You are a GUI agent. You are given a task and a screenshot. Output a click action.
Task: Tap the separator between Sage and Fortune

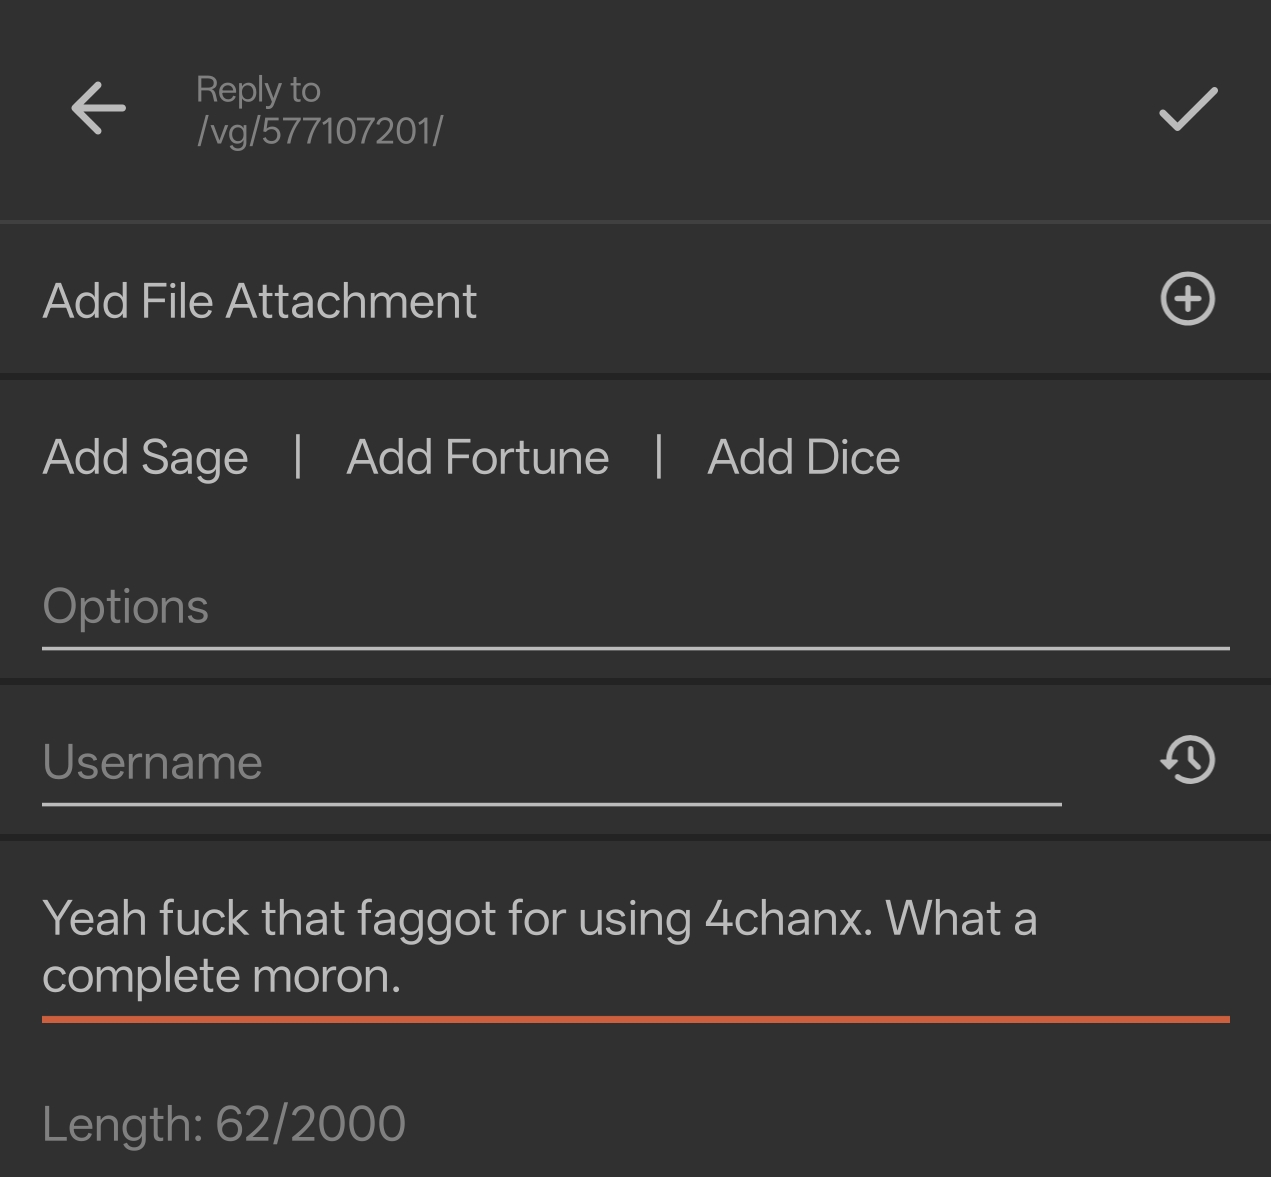298,456
